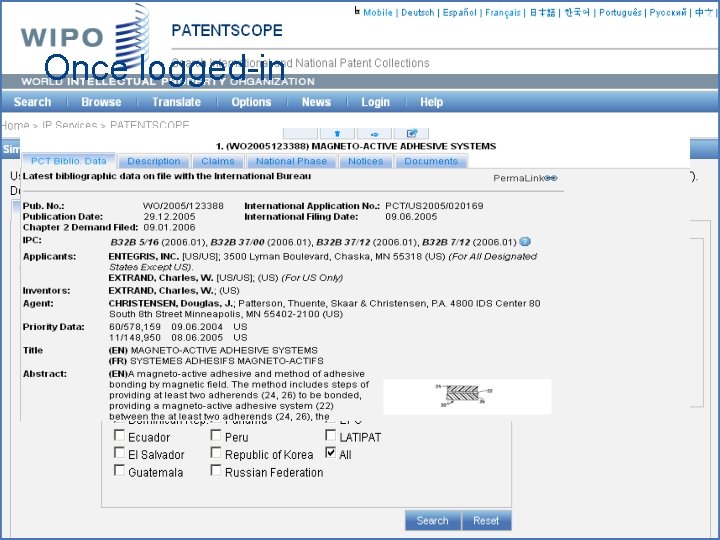Open IPC class B32B 5/16 link
Image resolution: width=720 pixels, height=540 pixels.
[x=135, y=242]
